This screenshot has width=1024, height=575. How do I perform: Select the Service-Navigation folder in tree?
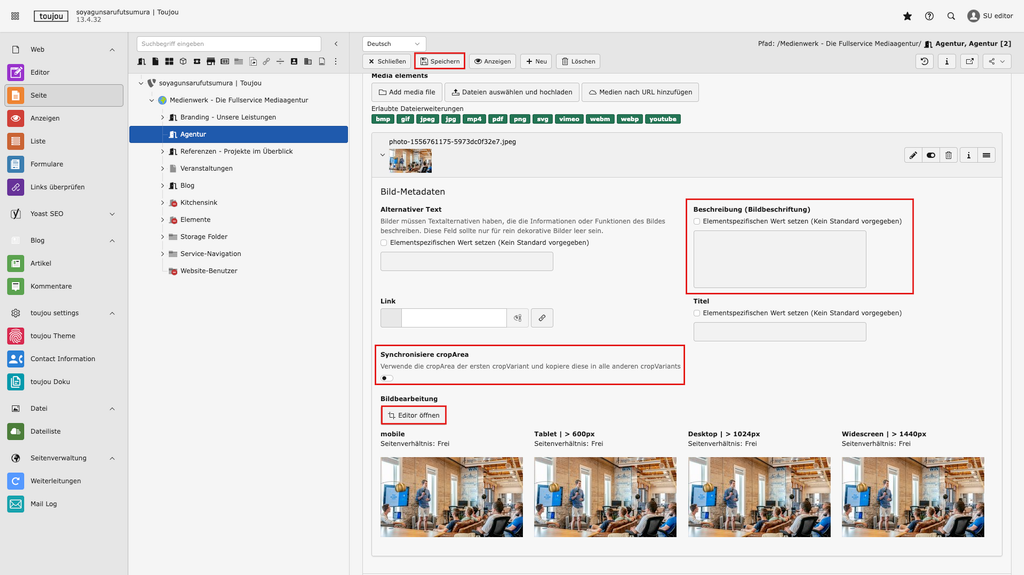[210, 254]
